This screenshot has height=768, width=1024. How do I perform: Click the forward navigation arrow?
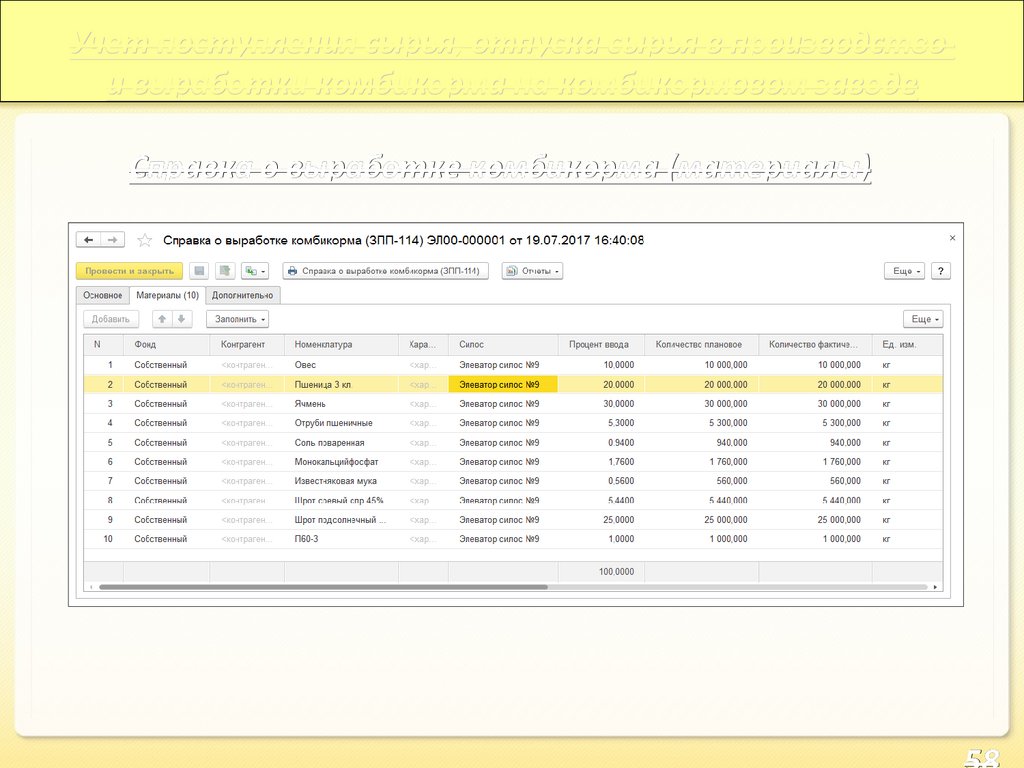point(113,240)
